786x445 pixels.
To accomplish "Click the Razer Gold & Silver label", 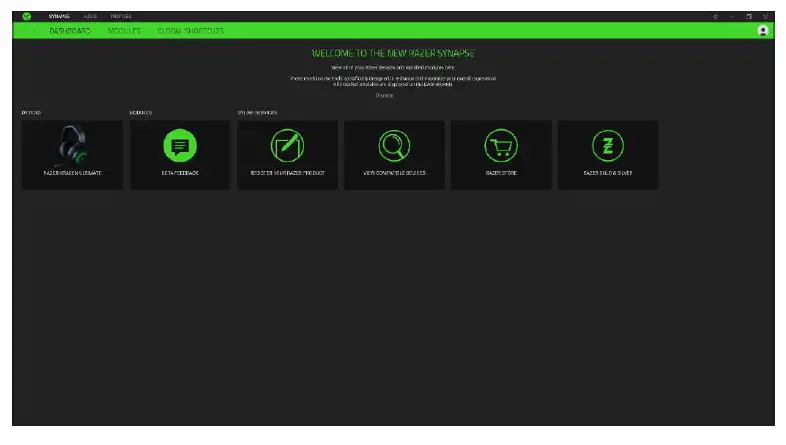I will (608, 173).
